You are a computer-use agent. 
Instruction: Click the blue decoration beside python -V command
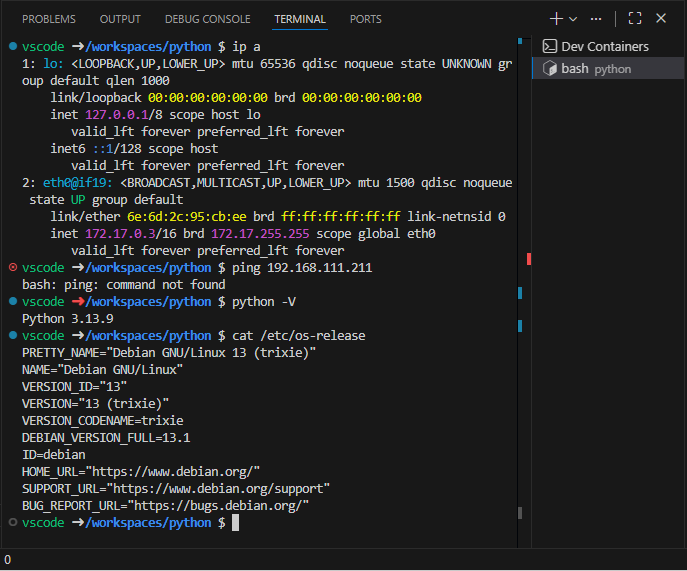click(13, 301)
